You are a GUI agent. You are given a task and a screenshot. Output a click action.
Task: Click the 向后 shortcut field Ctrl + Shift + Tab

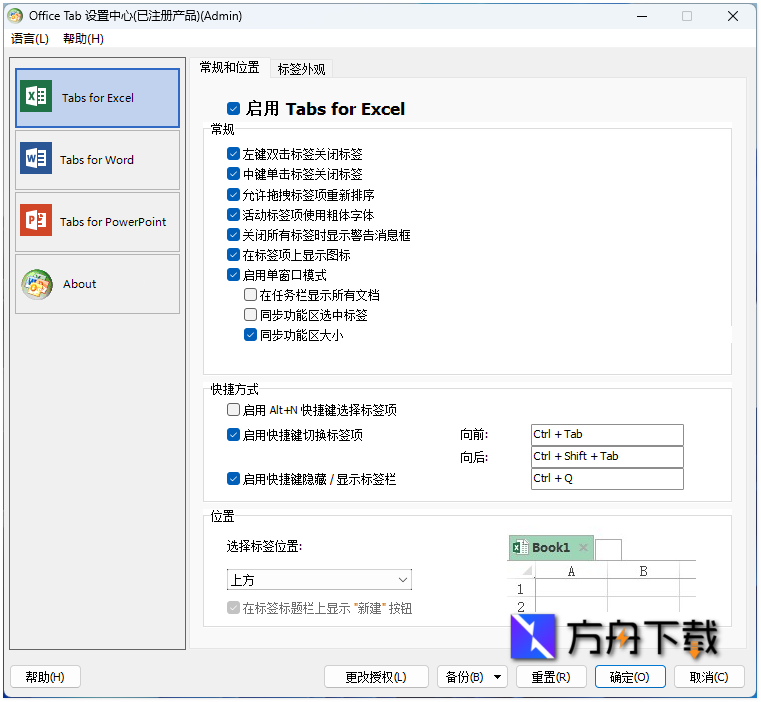tap(607, 456)
